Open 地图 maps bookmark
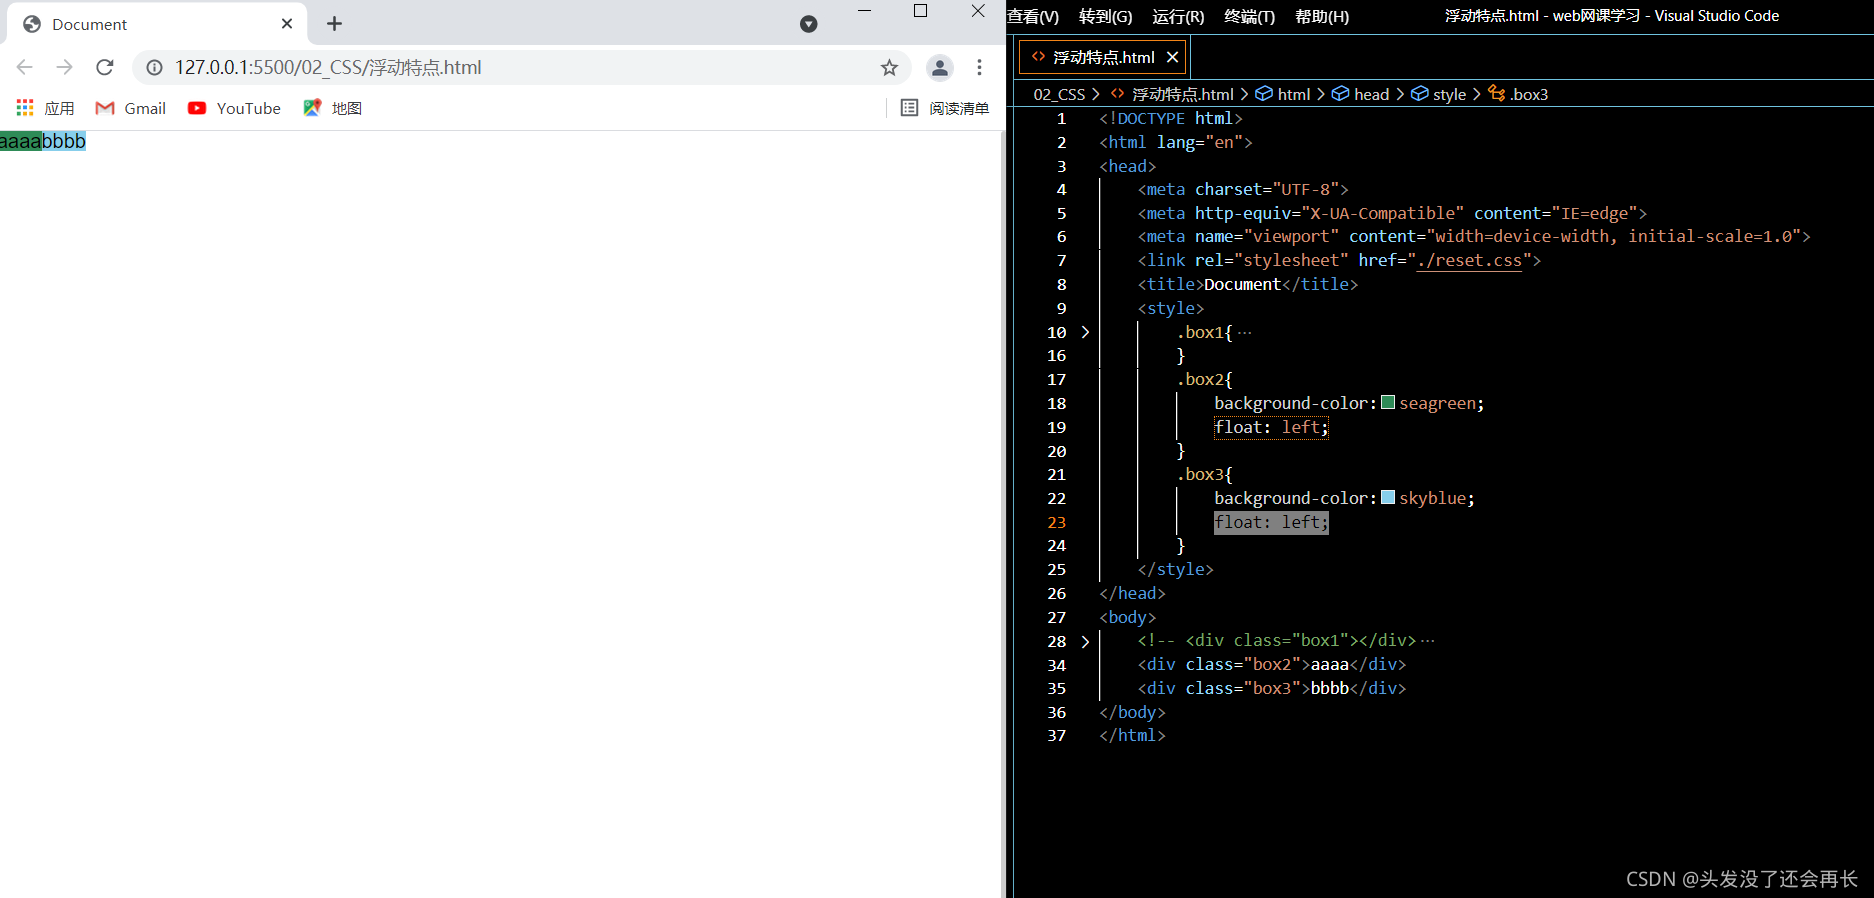This screenshot has width=1874, height=898. click(x=332, y=108)
